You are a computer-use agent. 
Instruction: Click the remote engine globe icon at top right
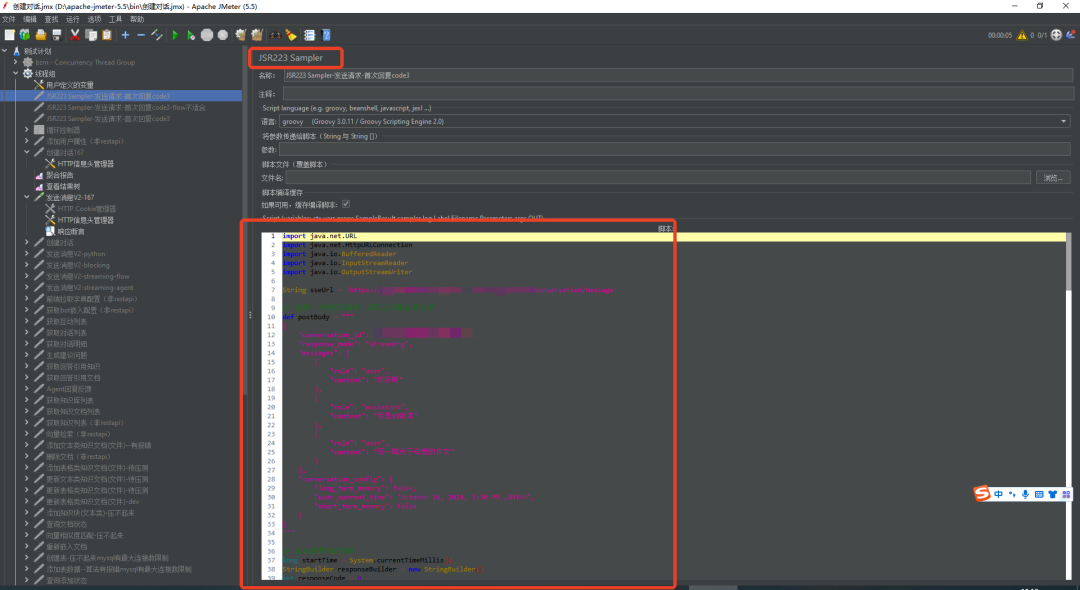1056,35
